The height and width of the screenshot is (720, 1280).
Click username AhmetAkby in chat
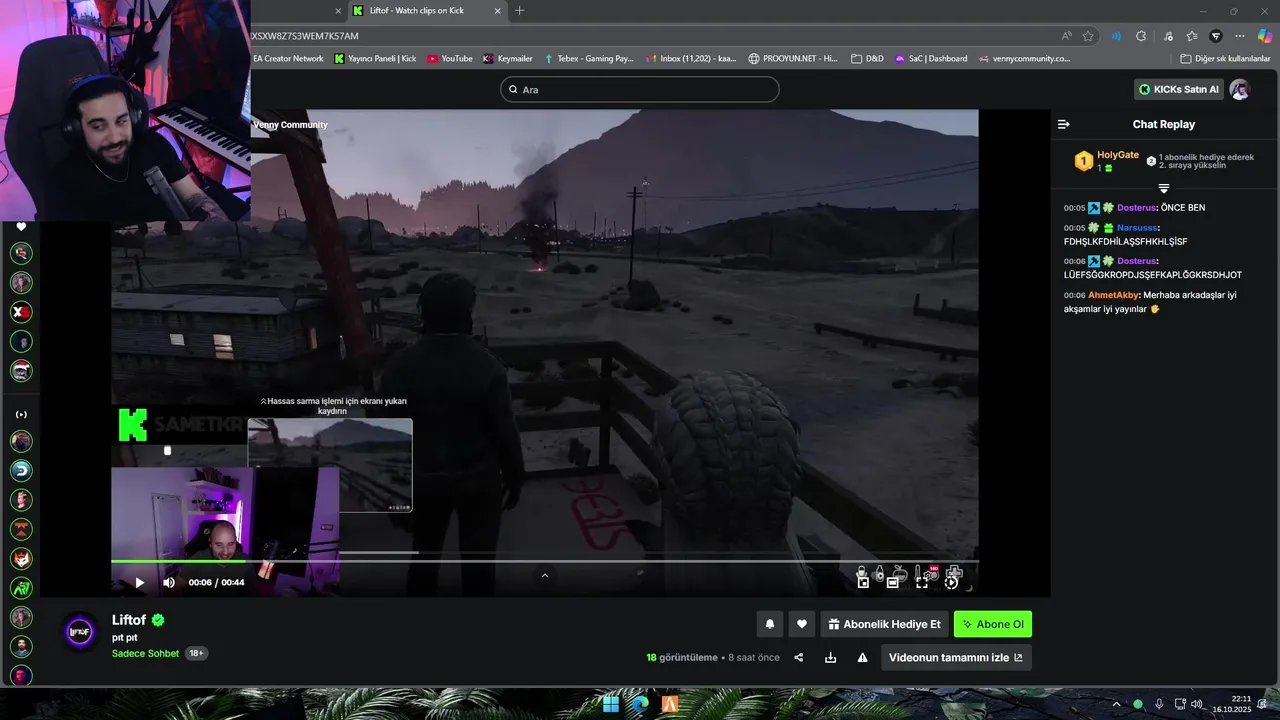pos(1113,295)
